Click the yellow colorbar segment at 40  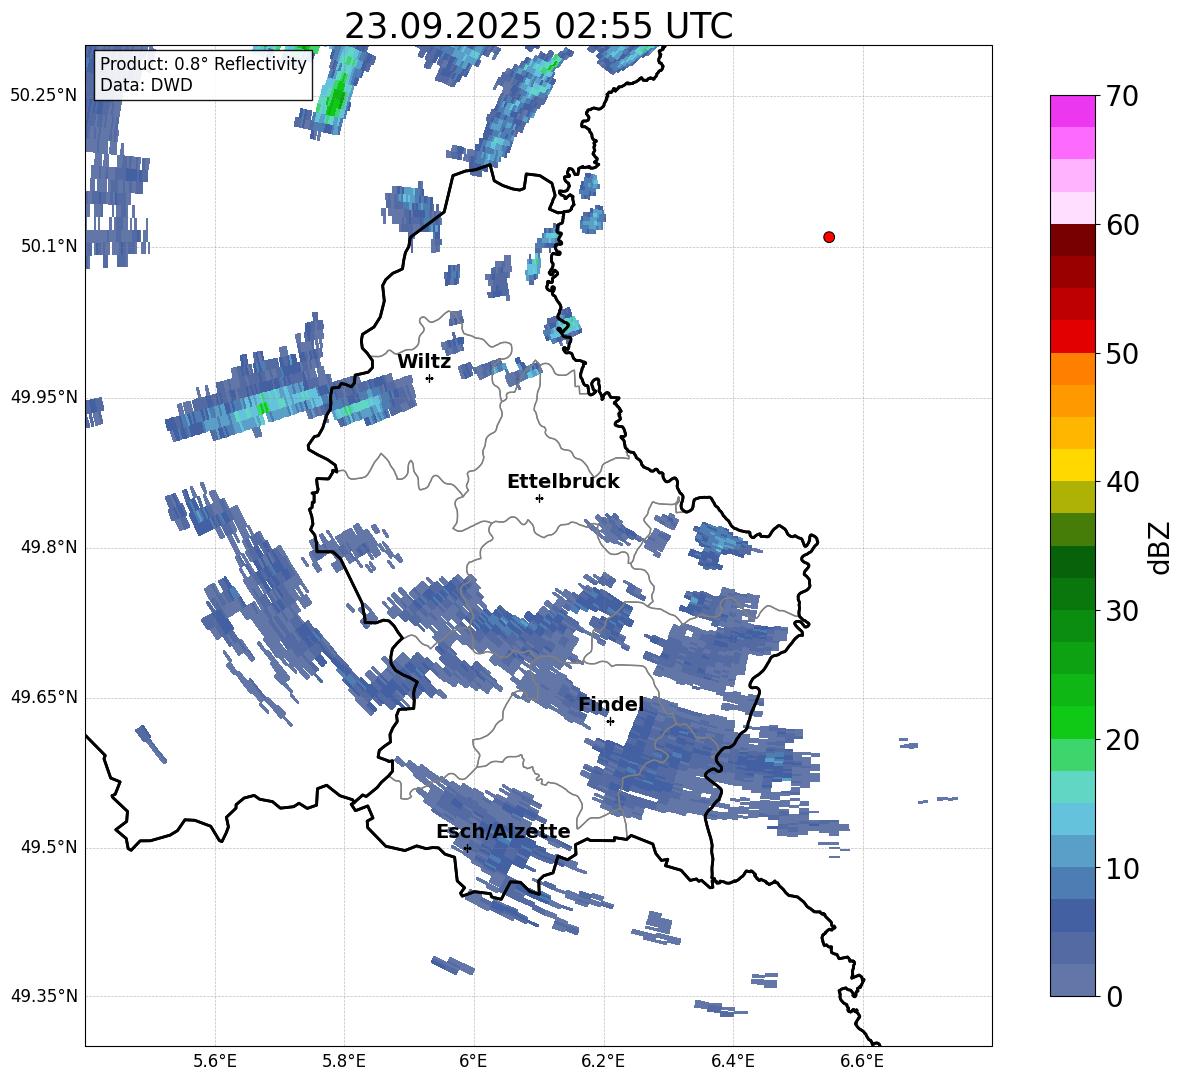coord(1072,466)
